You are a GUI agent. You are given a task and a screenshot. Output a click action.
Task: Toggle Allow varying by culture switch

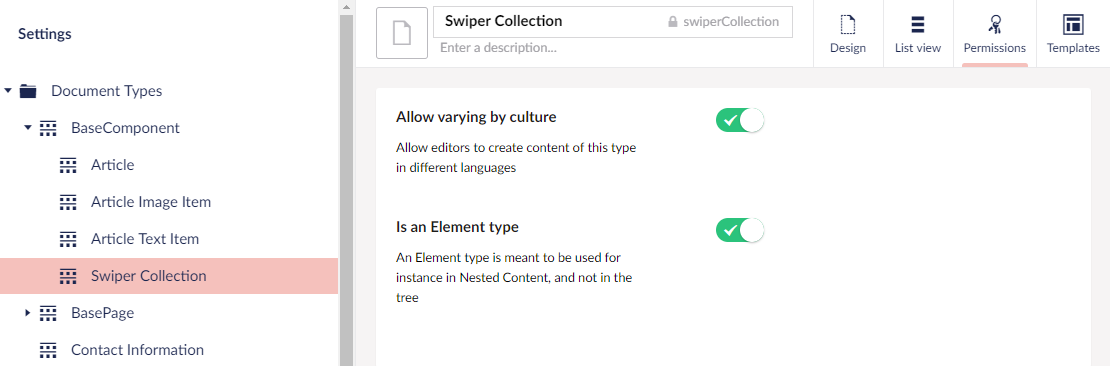[740, 120]
